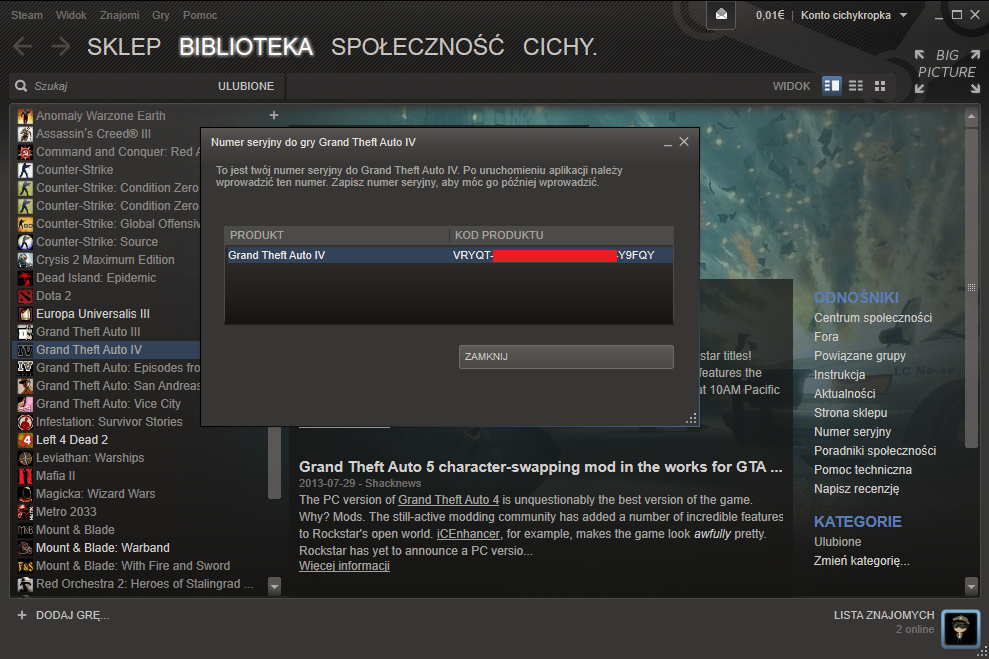Select the Dead Island: Epidemic icon
This screenshot has width=989, height=659.
pyautogui.click(x=25, y=277)
